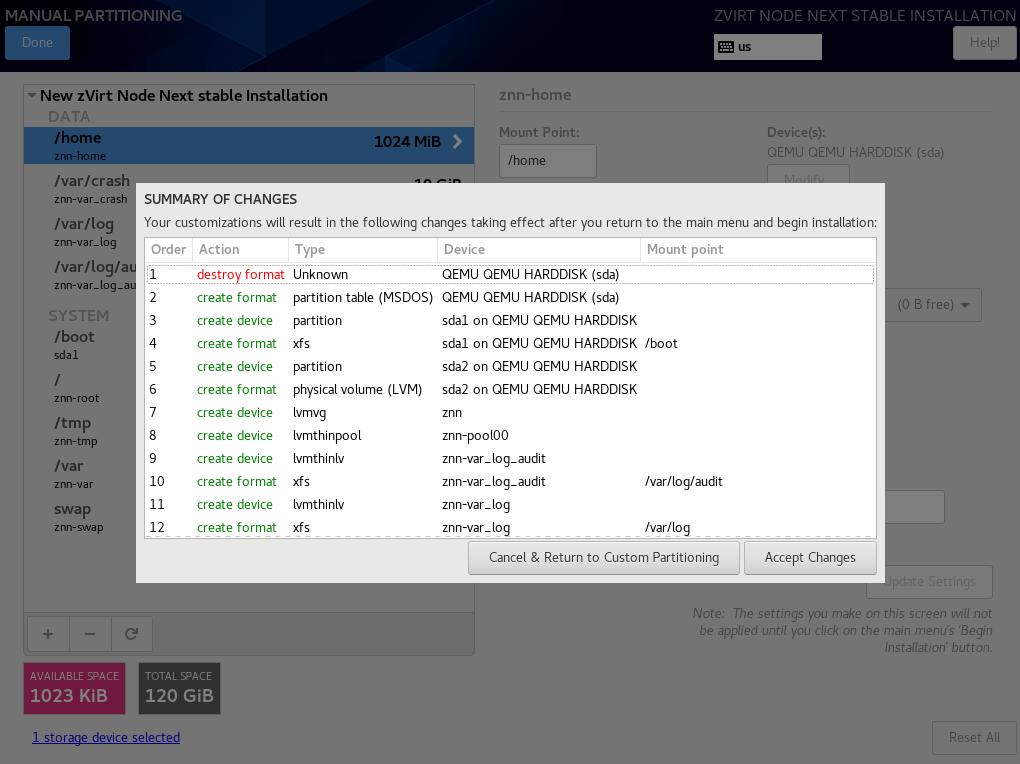Select the / znn-root partition entry
The image size is (1020, 764).
[80, 388]
